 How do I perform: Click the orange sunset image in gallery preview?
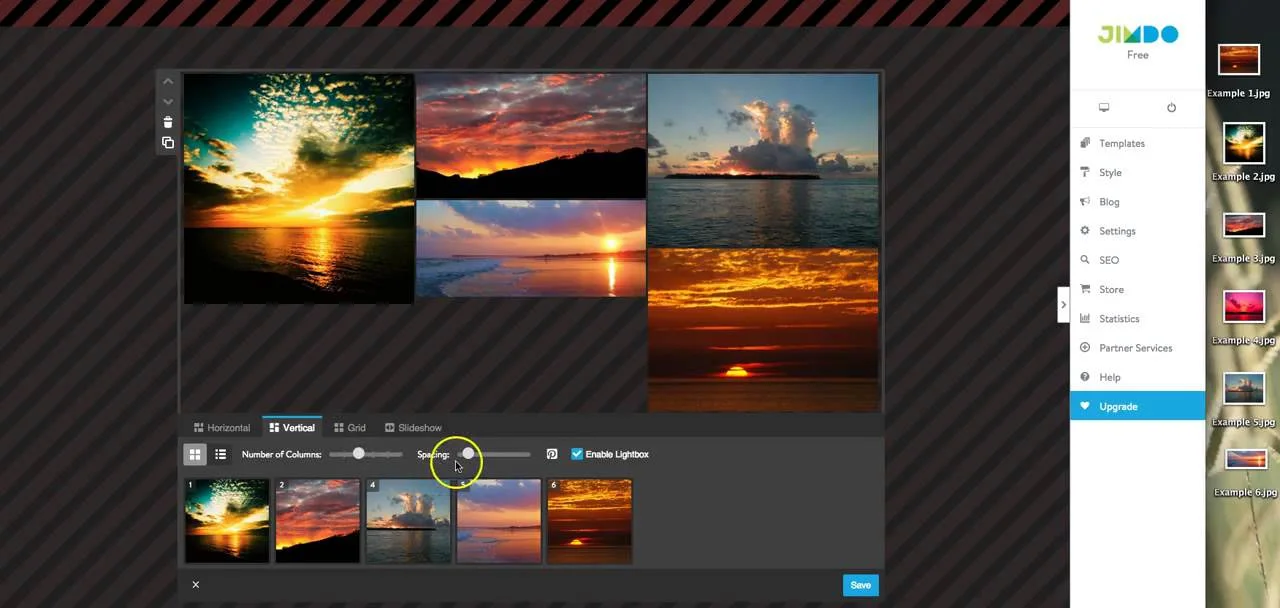(763, 330)
